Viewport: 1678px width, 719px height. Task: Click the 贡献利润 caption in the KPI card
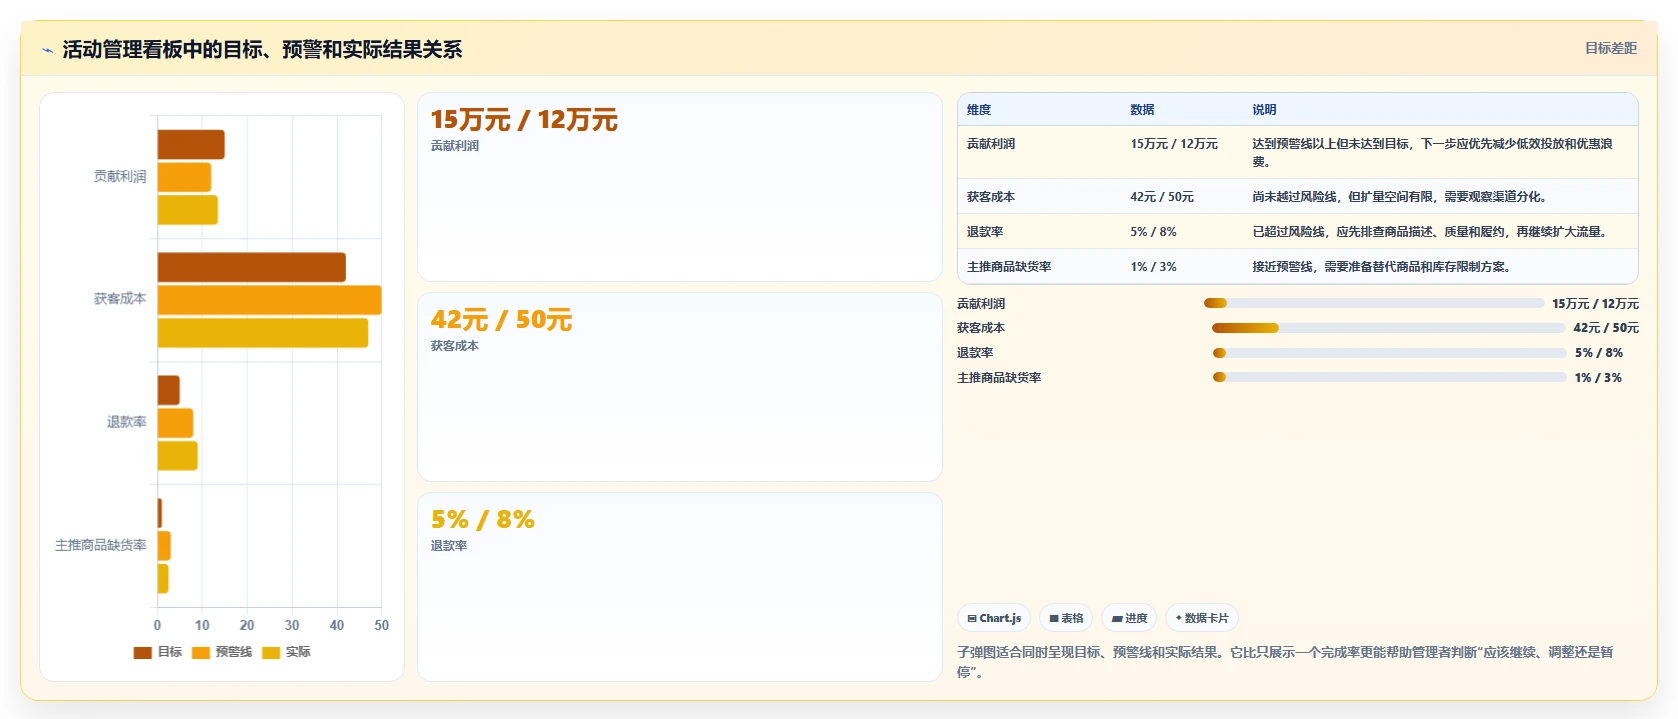[x=455, y=146]
